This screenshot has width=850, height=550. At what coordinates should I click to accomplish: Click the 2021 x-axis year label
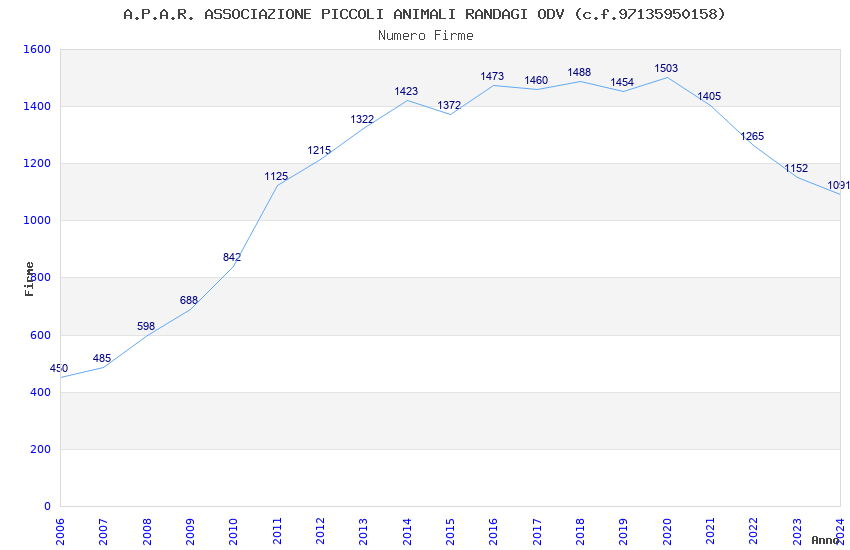(710, 532)
